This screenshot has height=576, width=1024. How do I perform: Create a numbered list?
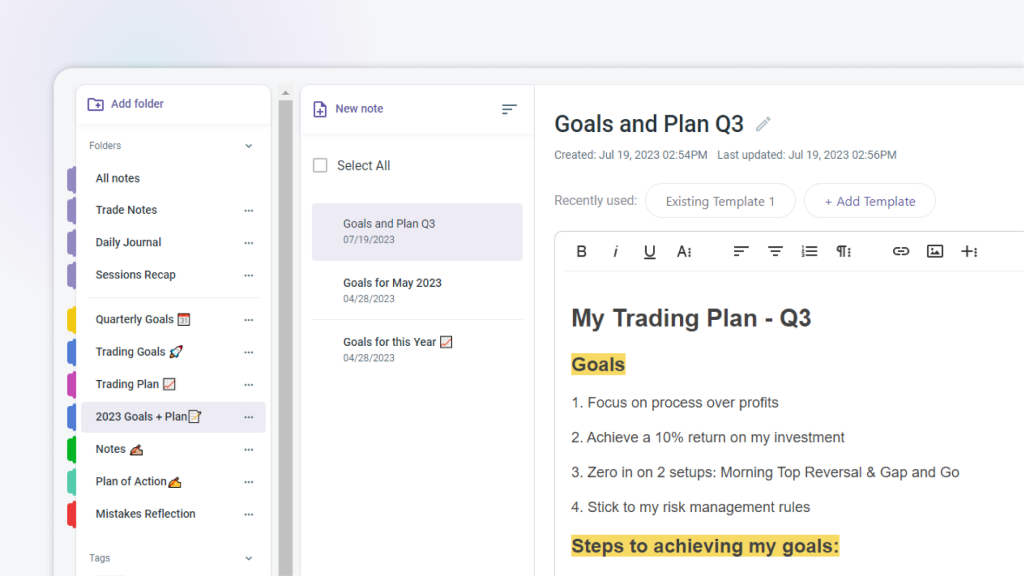coord(809,252)
